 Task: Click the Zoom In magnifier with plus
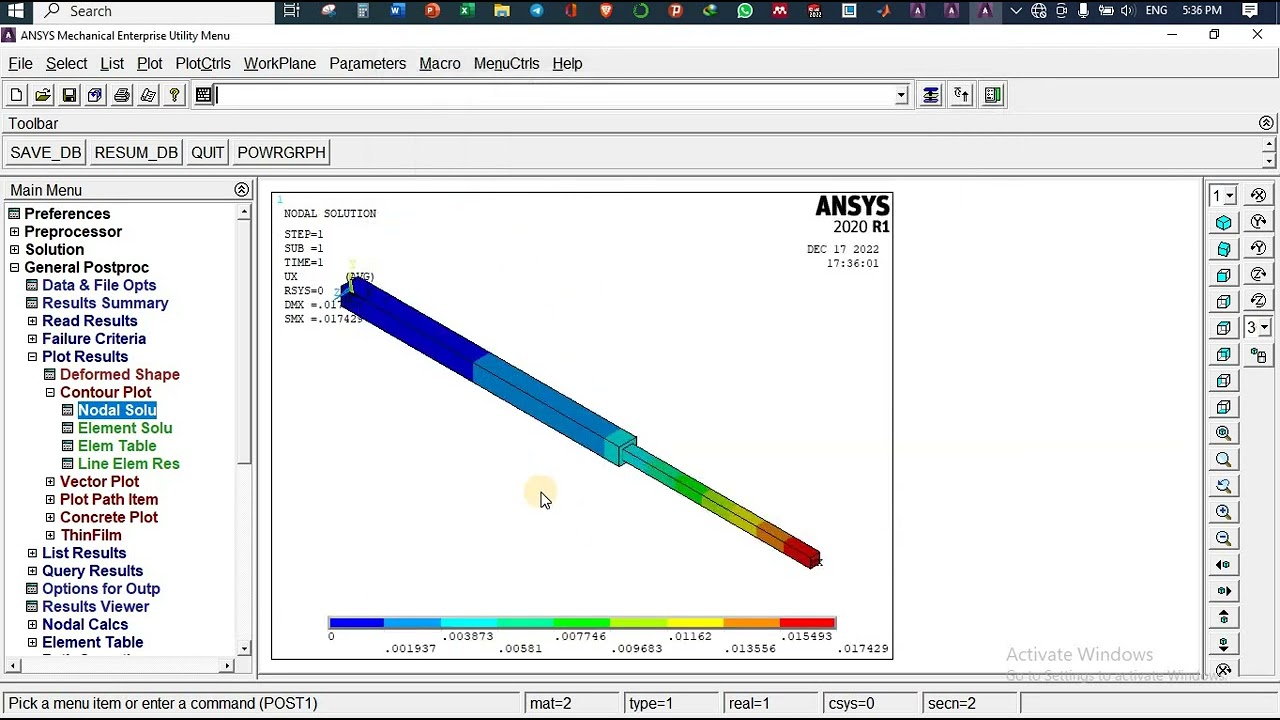1223,512
